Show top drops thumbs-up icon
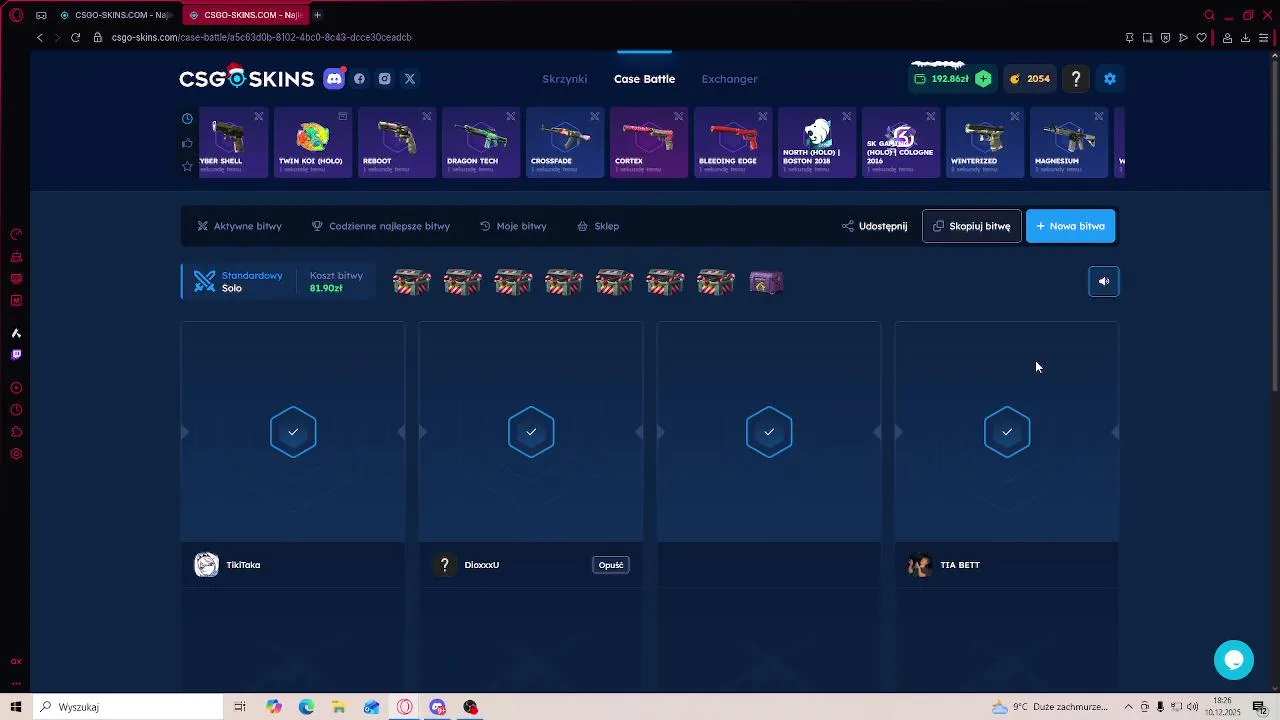 point(187,143)
